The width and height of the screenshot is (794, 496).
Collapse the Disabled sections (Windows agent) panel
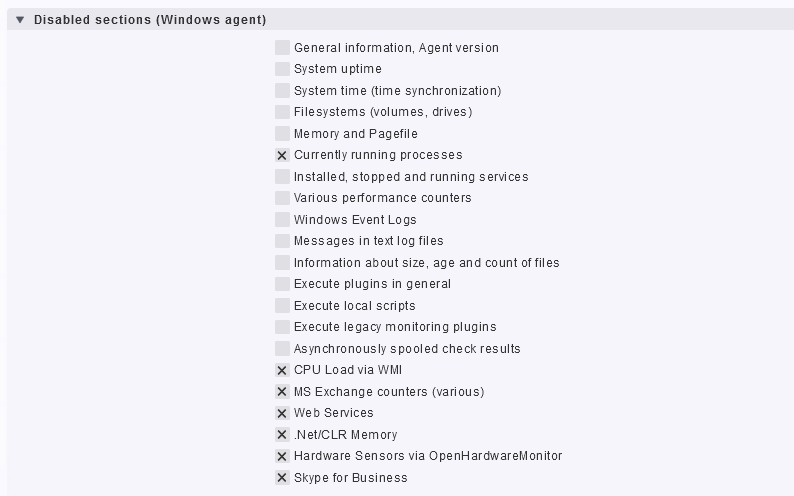tap(20, 20)
